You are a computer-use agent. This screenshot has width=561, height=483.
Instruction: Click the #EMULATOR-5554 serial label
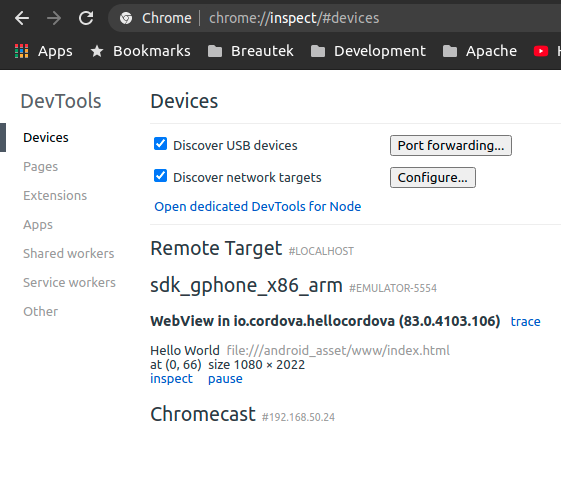pyautogui.click(x=393, y=288)
